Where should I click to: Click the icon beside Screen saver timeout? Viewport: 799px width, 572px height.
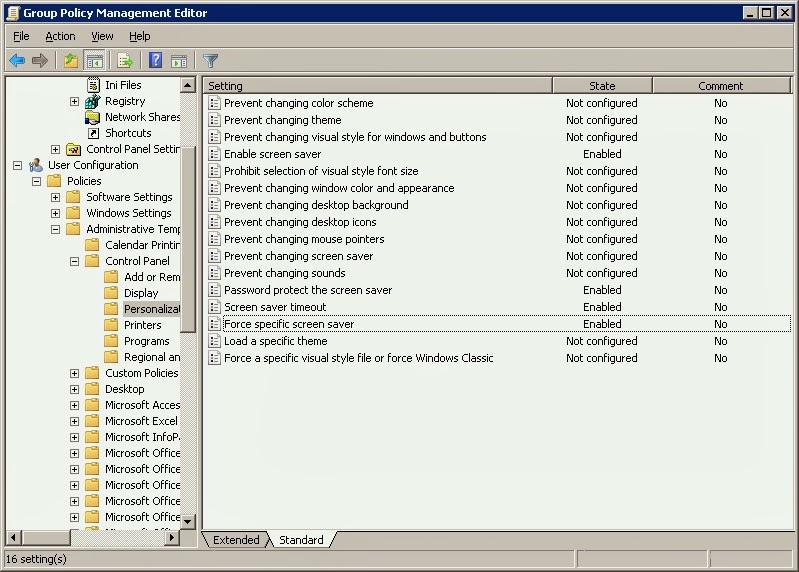[x=215, y=307]
